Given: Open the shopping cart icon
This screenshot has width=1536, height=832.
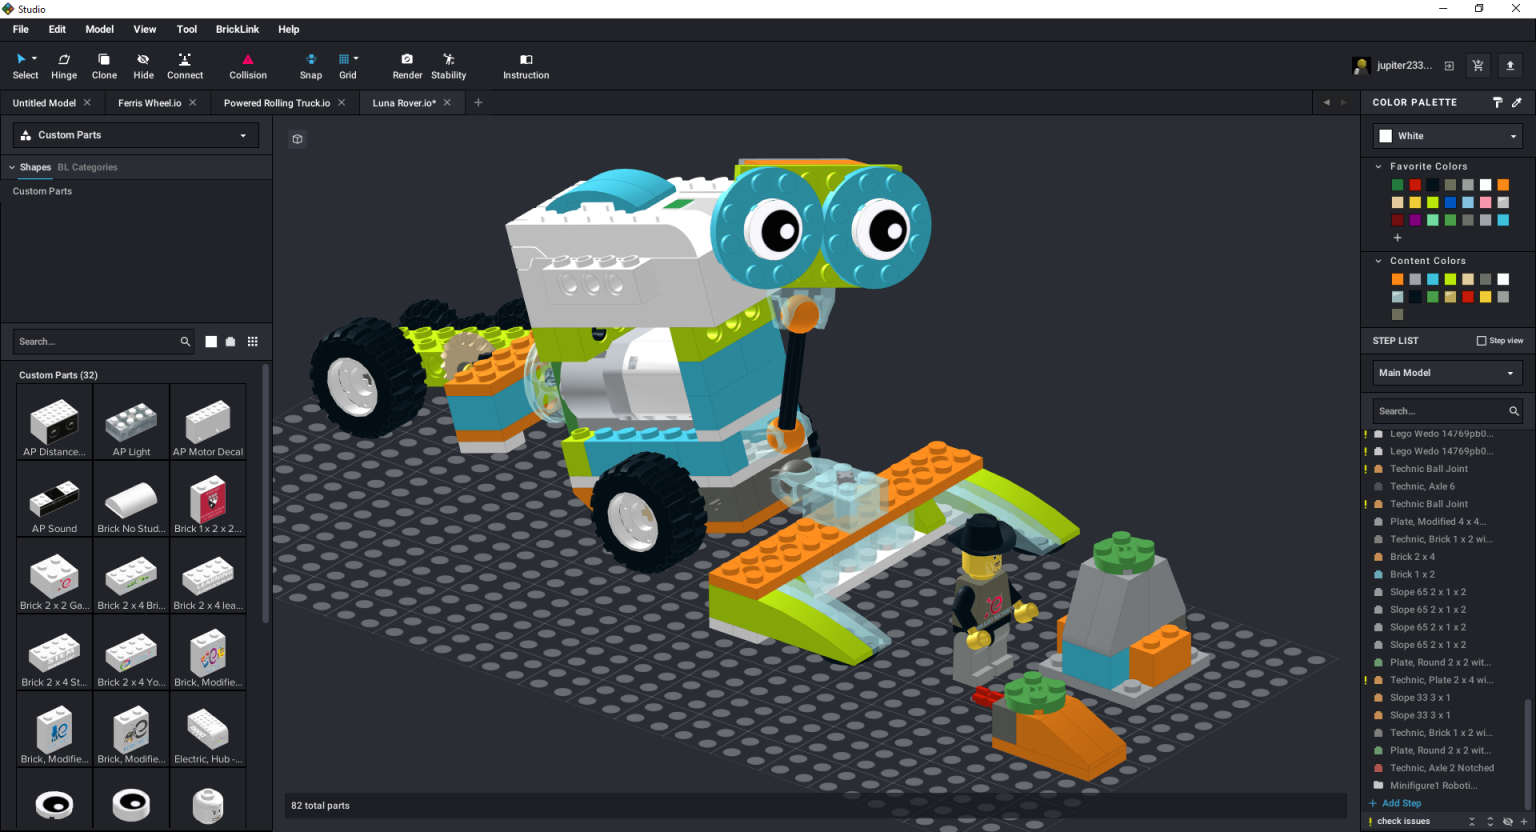Looking at the screenshot, I should (1478, 66).
